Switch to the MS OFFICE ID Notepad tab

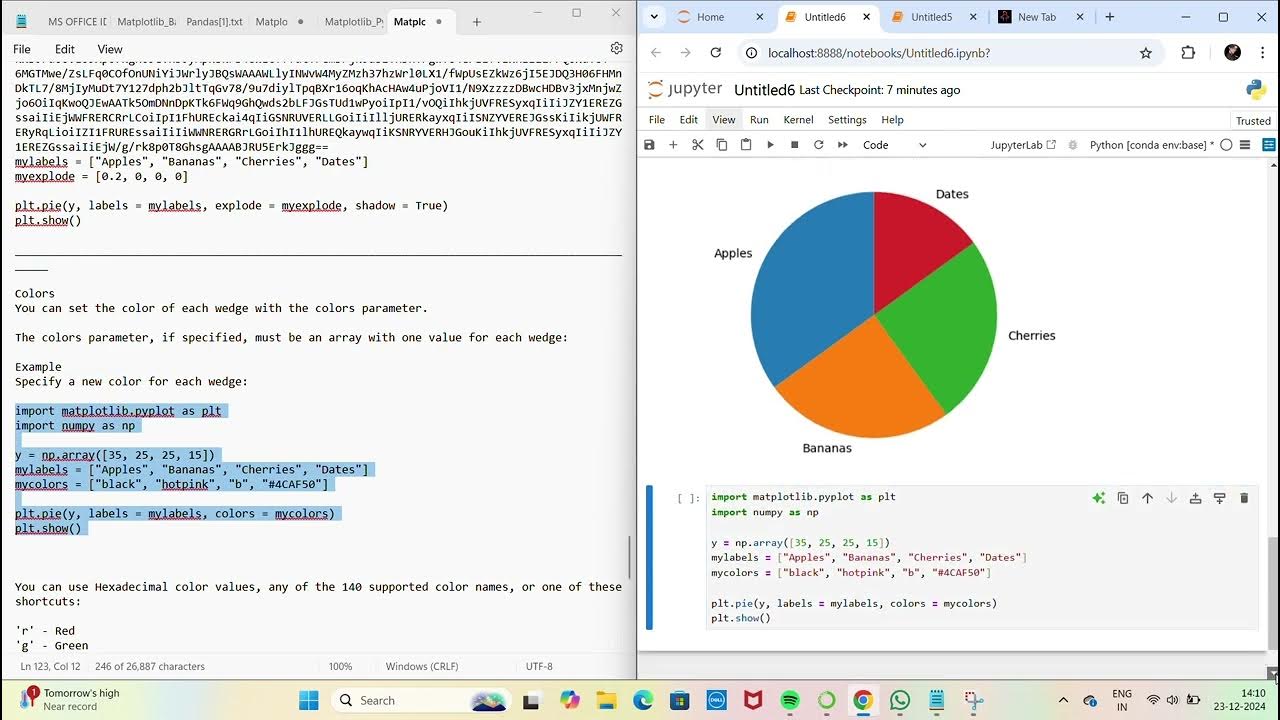tap(77, 21)
